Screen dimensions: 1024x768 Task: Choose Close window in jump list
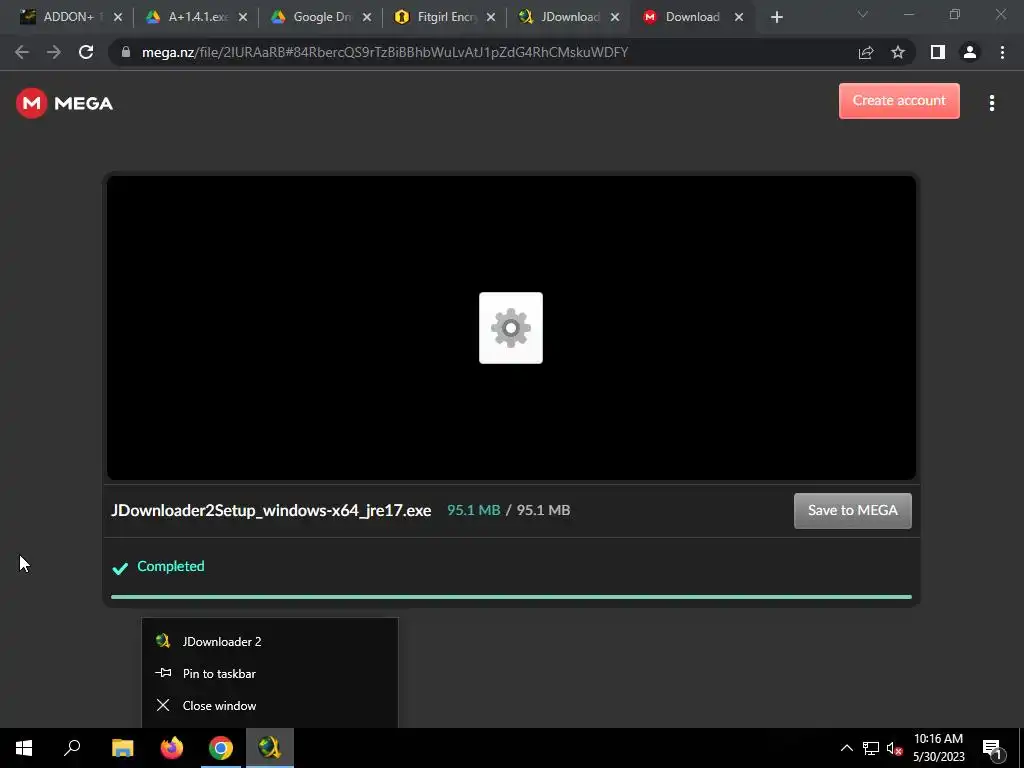click(x=269, y=705)
